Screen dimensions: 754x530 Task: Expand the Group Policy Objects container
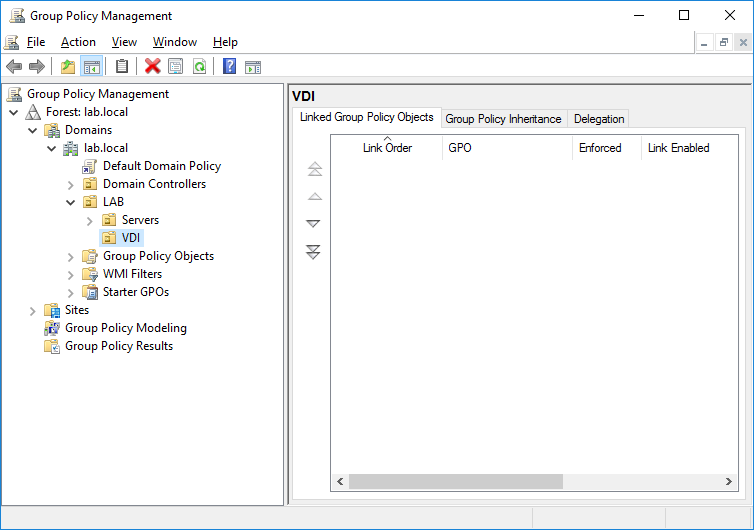point(71,257)
